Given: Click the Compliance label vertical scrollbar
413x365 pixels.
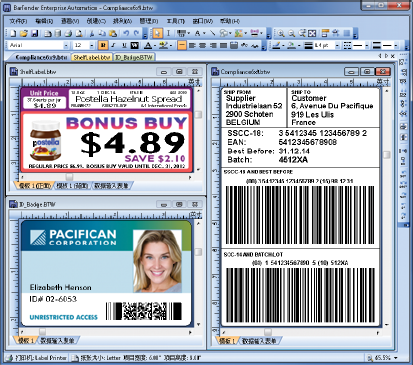Looking at the screenshot, I should (x=387, y=207).
